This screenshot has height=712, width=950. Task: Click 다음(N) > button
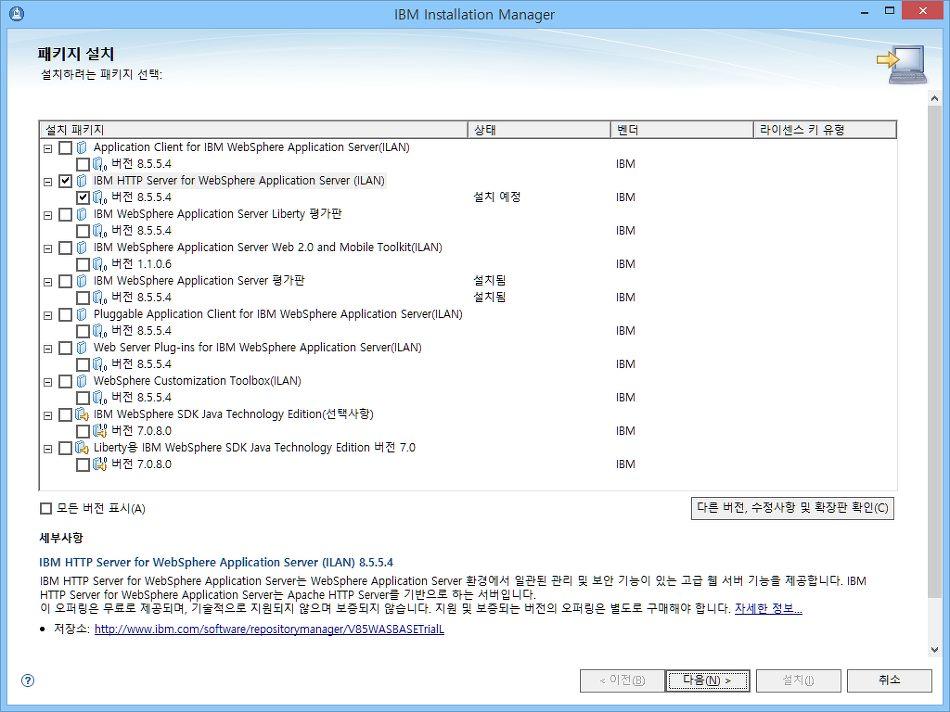[x=707, y=680]
